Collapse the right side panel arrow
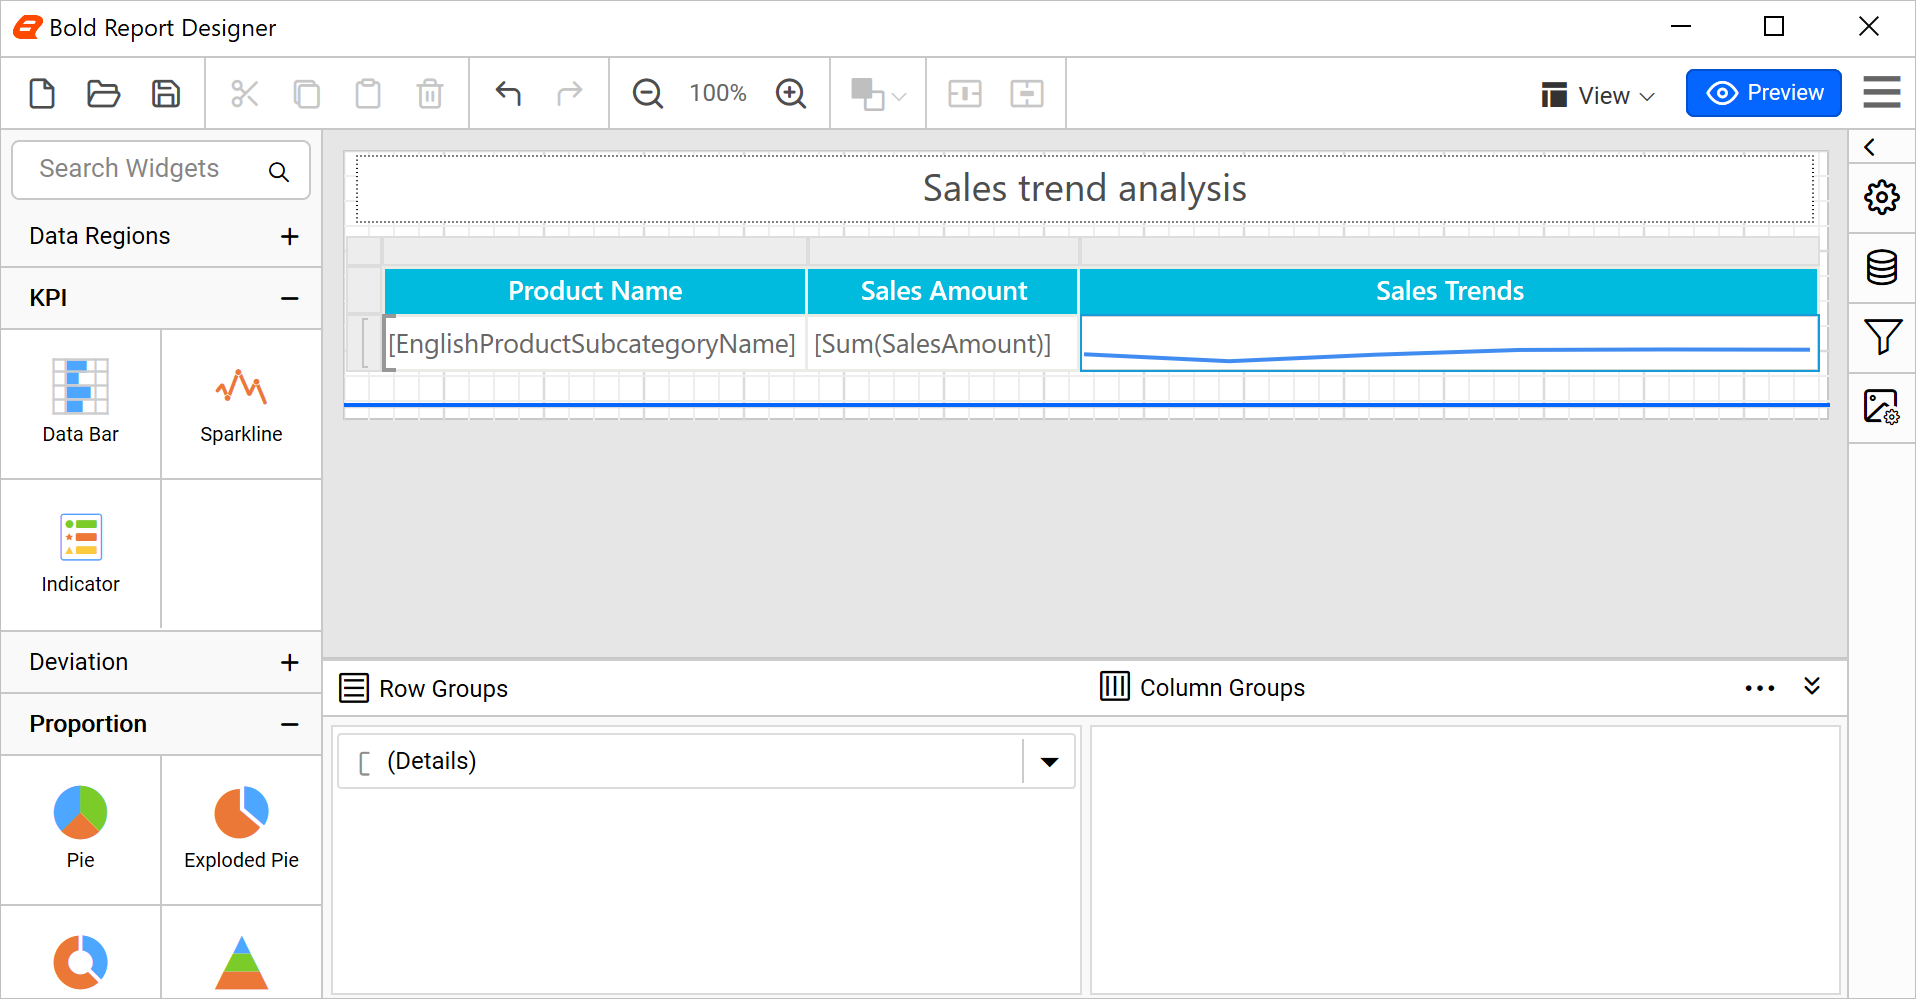This screenshot has height=999, width=1916. [x=1870, y=147]
